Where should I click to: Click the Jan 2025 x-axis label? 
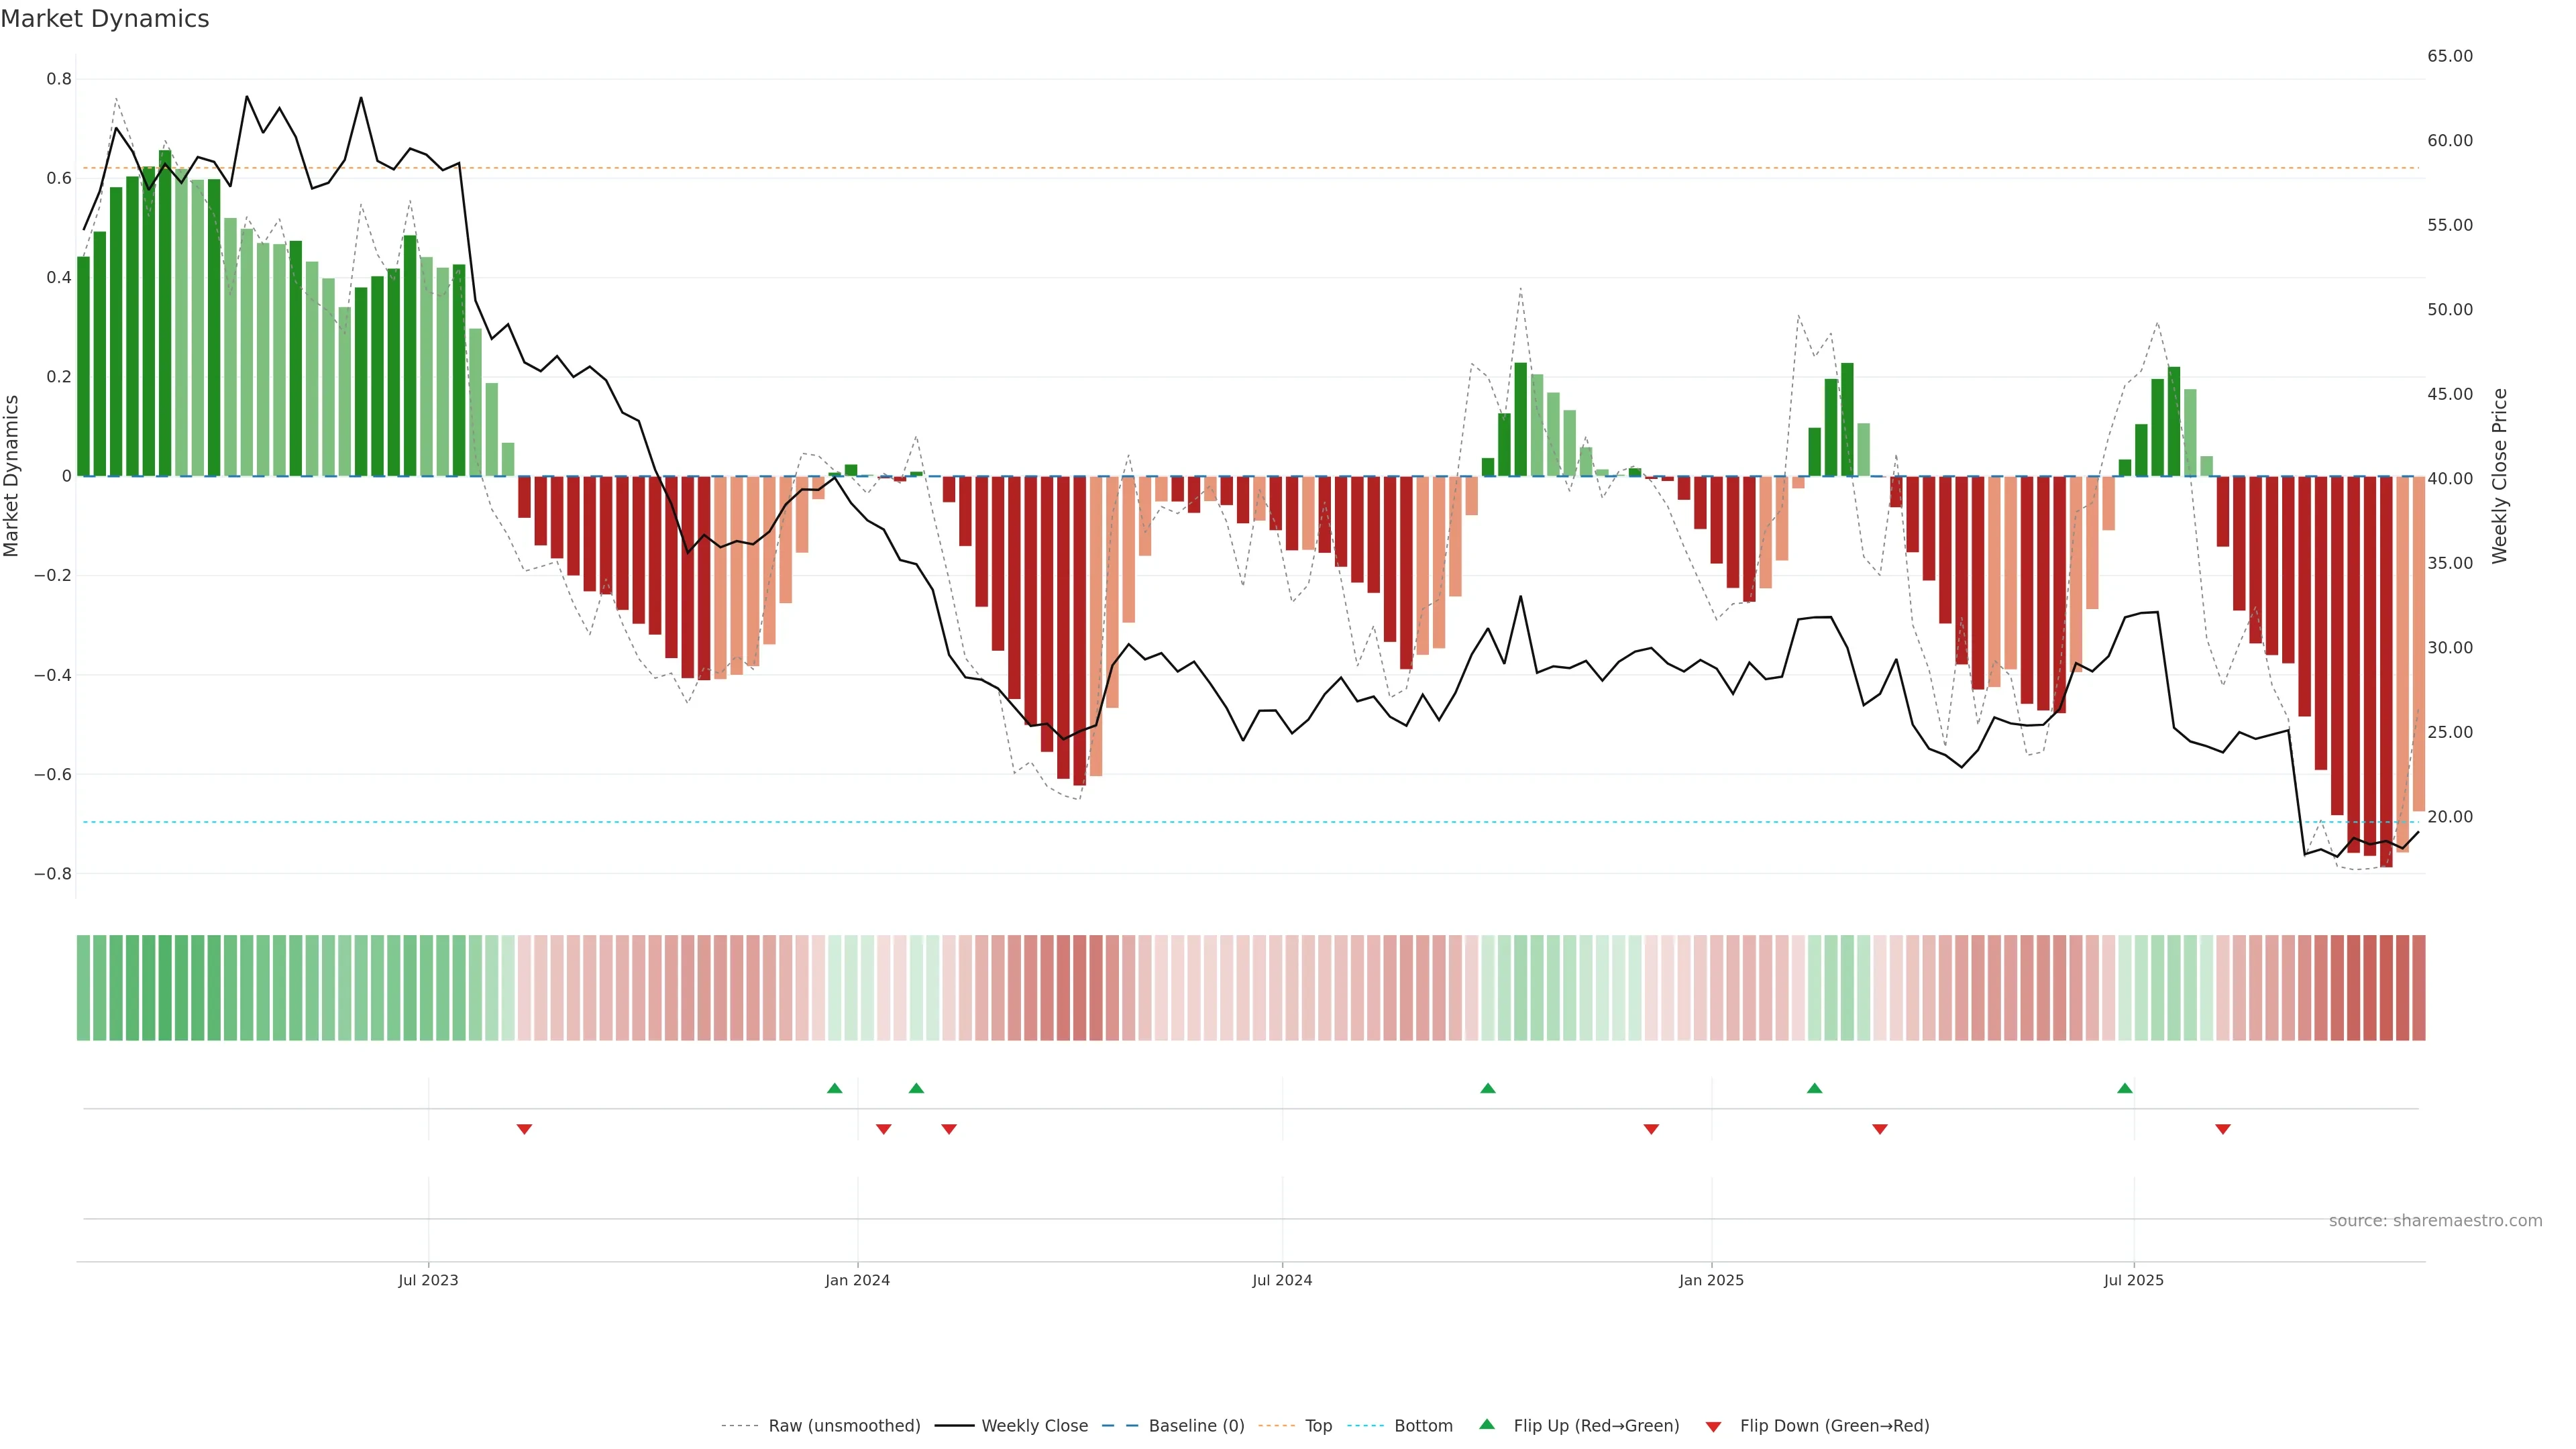tap(1711, 1280)
